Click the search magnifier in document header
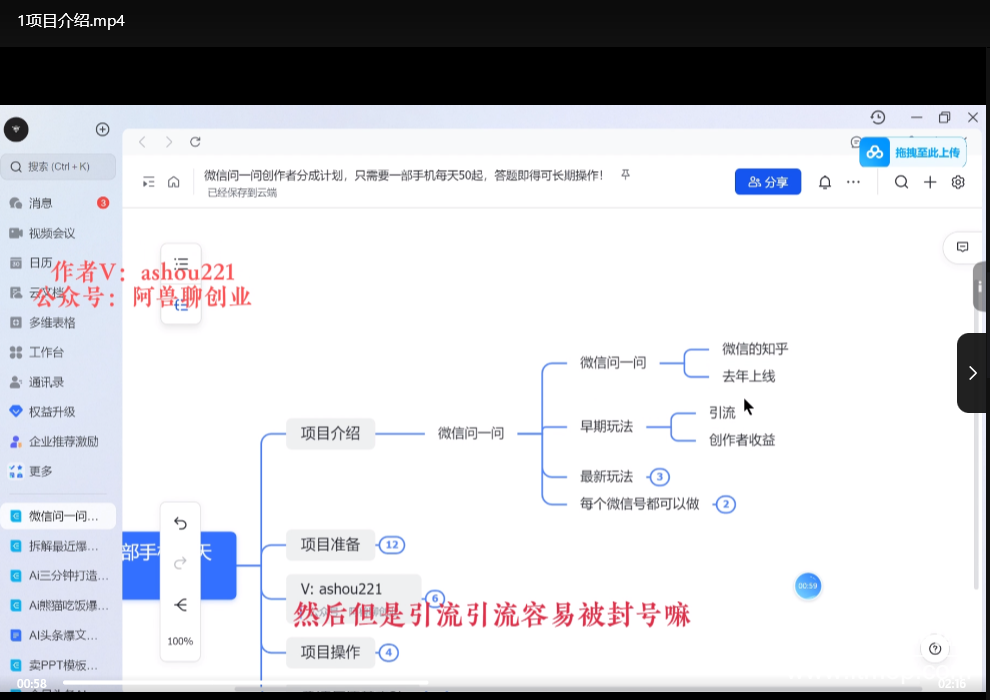This screenshot has height=700, width=990. [901, 182]
